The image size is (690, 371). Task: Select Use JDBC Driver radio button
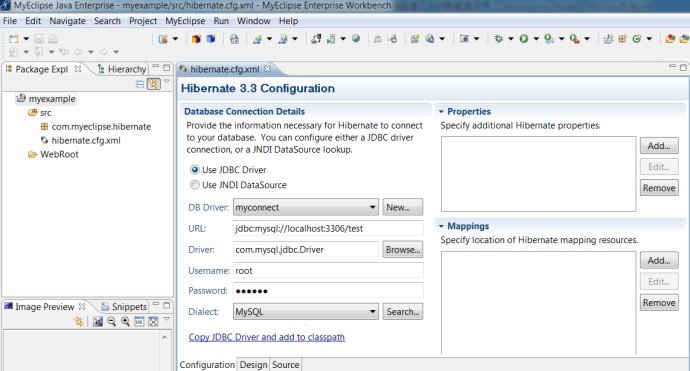pyautogui.click(x=195, y=169)
